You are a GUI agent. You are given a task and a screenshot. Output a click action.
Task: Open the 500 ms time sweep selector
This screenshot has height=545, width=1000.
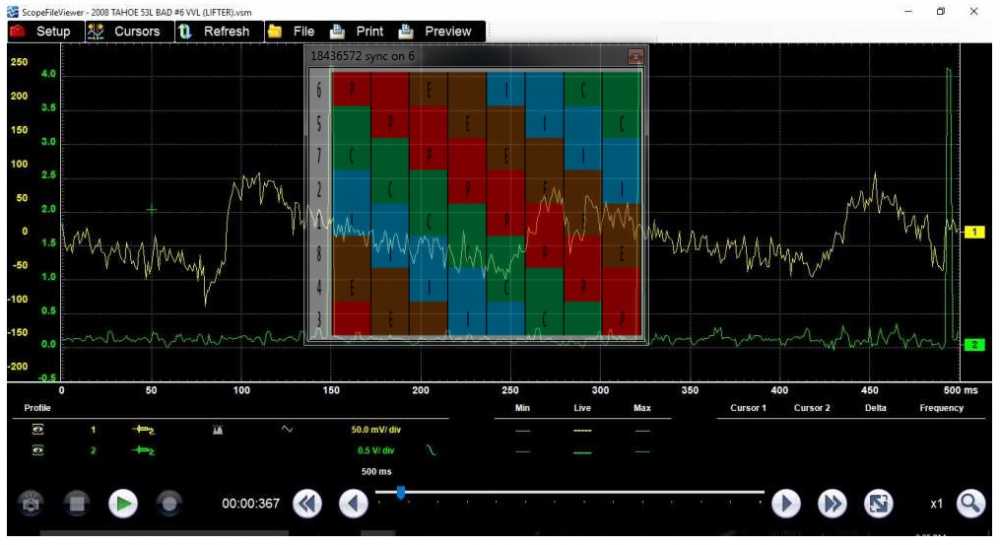click(x=376, y=470)
